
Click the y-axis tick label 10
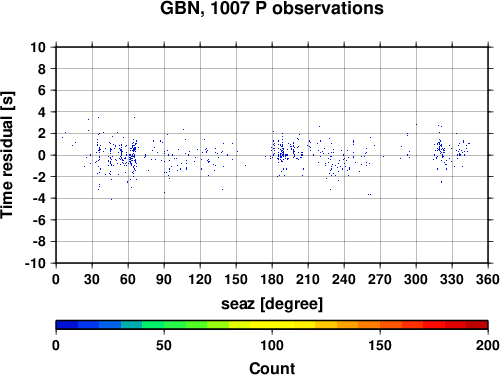(38, 47)
